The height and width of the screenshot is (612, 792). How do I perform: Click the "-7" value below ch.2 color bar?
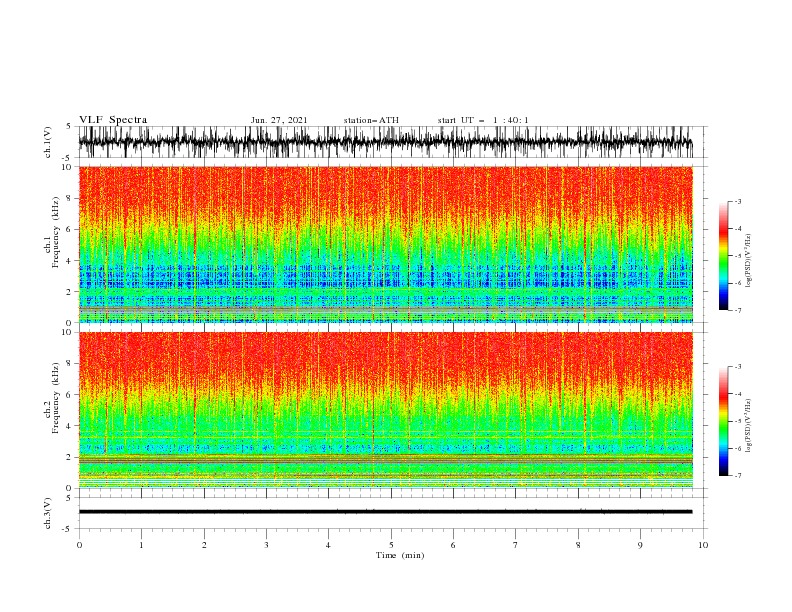pyautogui.click(x=737, y=475)
